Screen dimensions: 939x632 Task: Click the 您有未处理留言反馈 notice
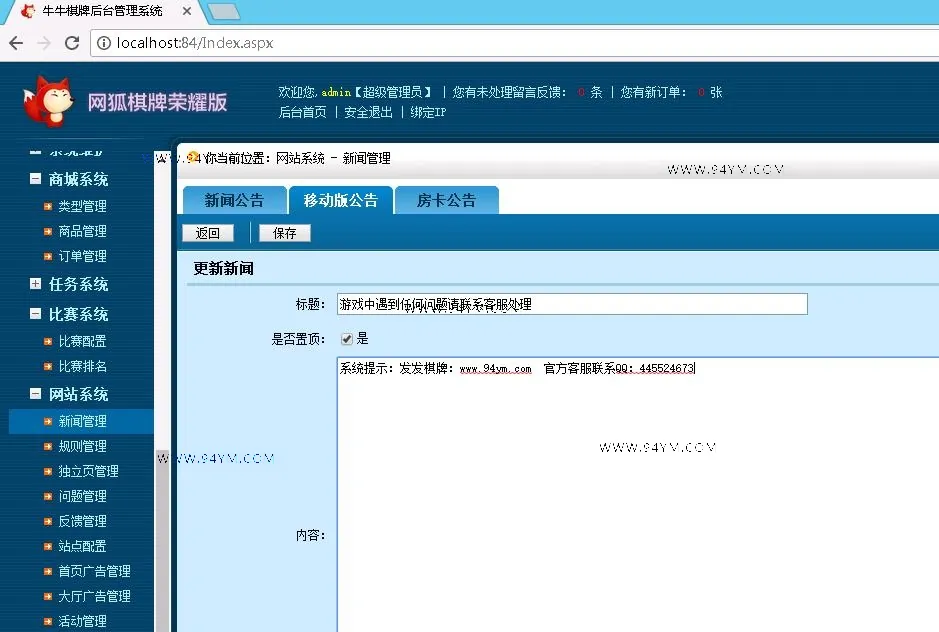click(528, 92)
